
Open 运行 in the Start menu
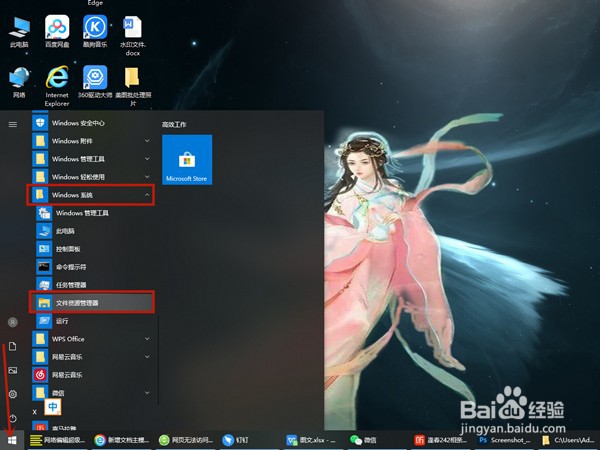[93, 321]
